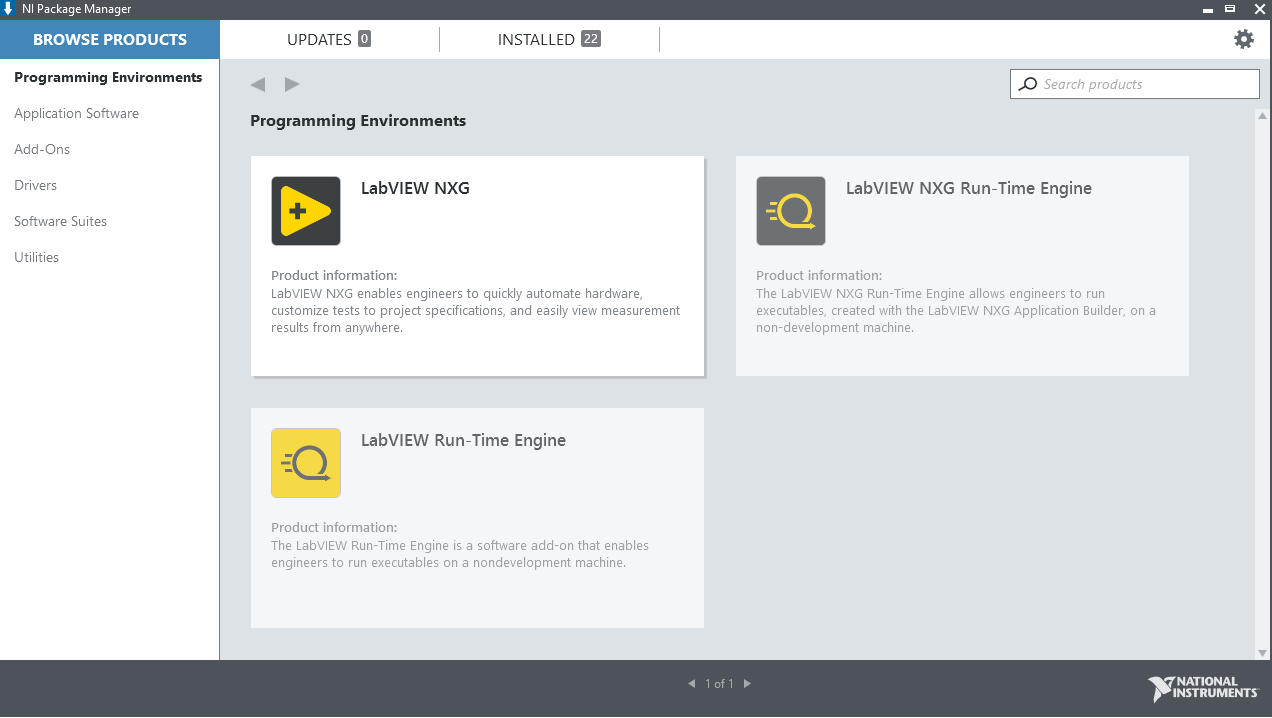Click the Programming Environments heading

(358, 121)
